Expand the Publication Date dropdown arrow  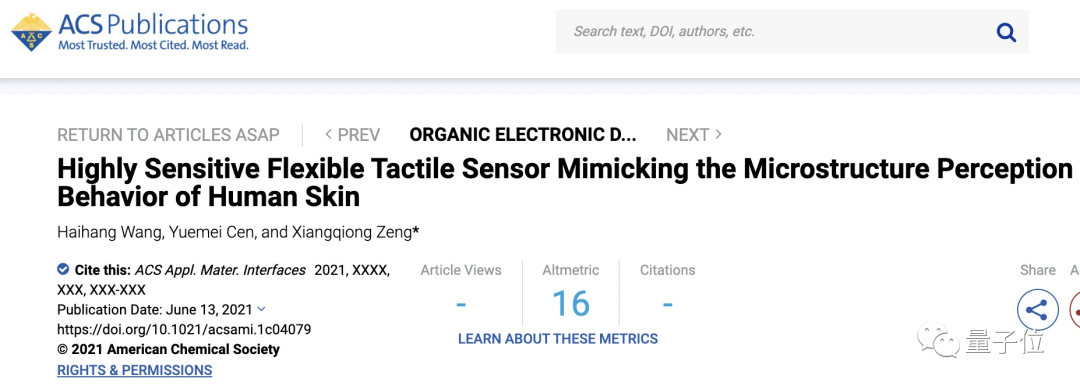coord(261,310)
